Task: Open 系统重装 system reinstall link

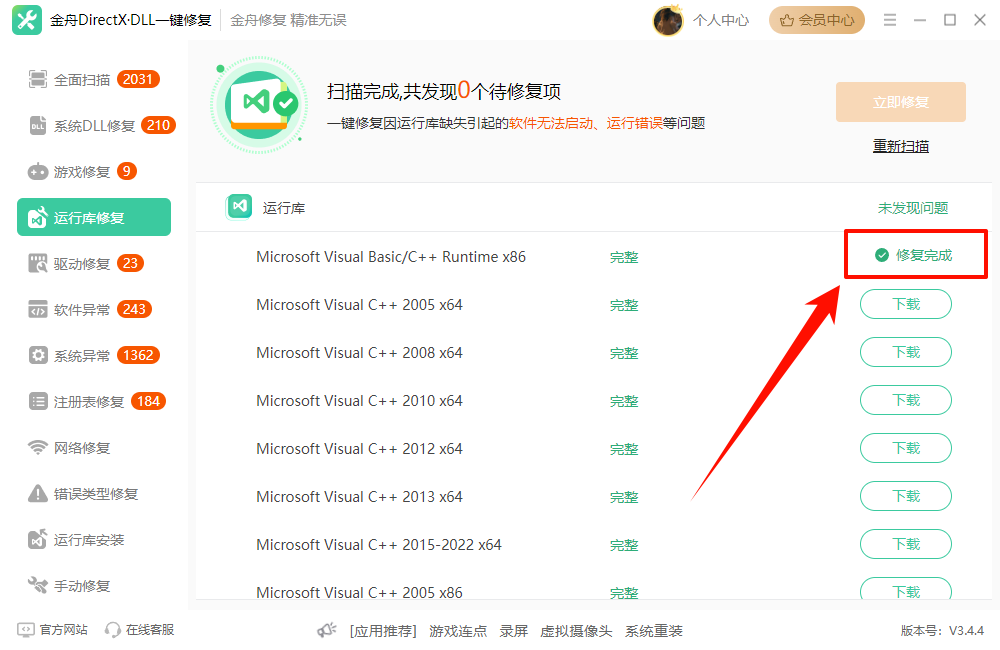Action: click(x=654, y=631)
